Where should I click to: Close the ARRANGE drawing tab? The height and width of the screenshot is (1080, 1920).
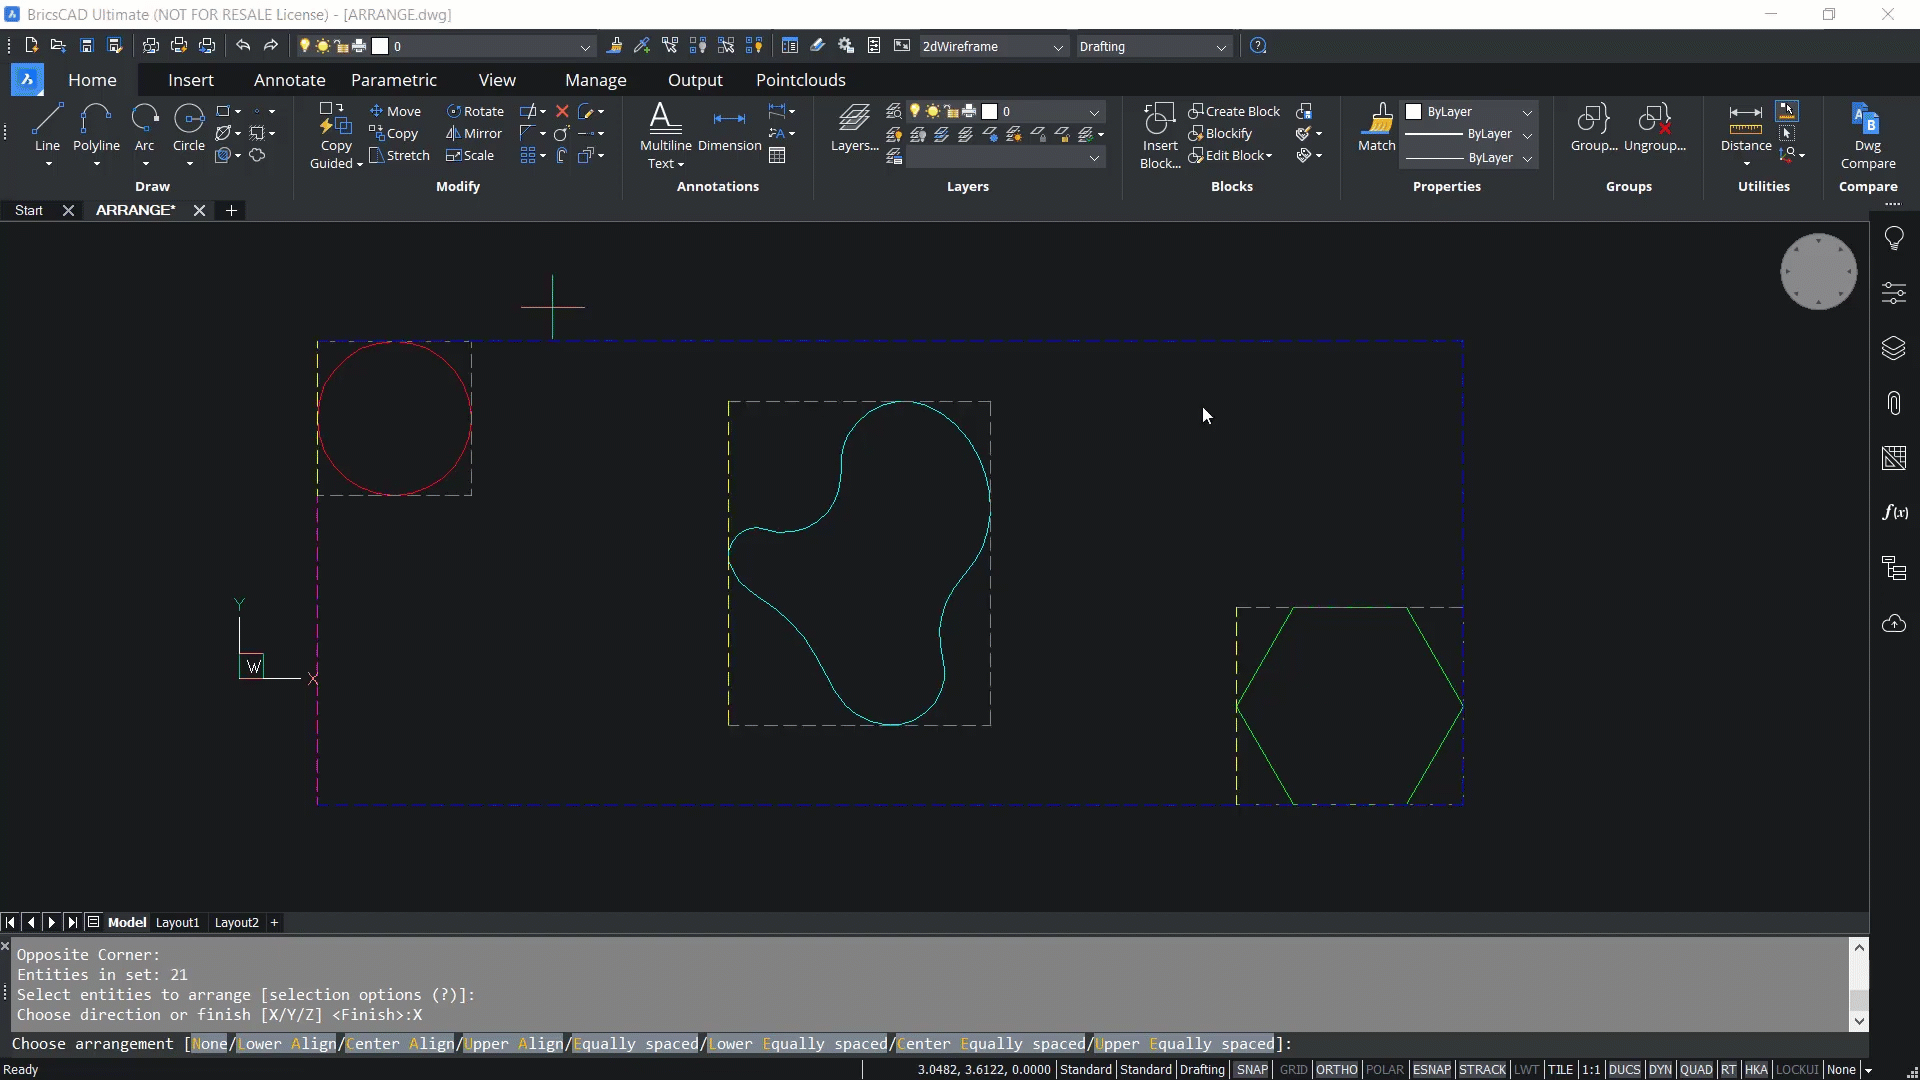point(199,210)
